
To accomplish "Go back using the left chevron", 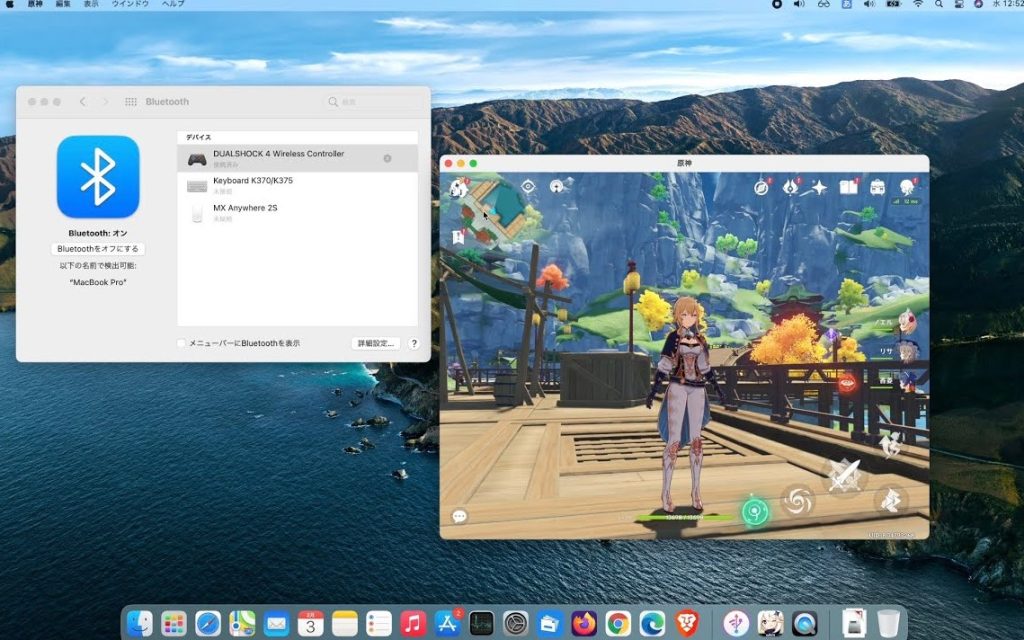I will click(82, 102).
